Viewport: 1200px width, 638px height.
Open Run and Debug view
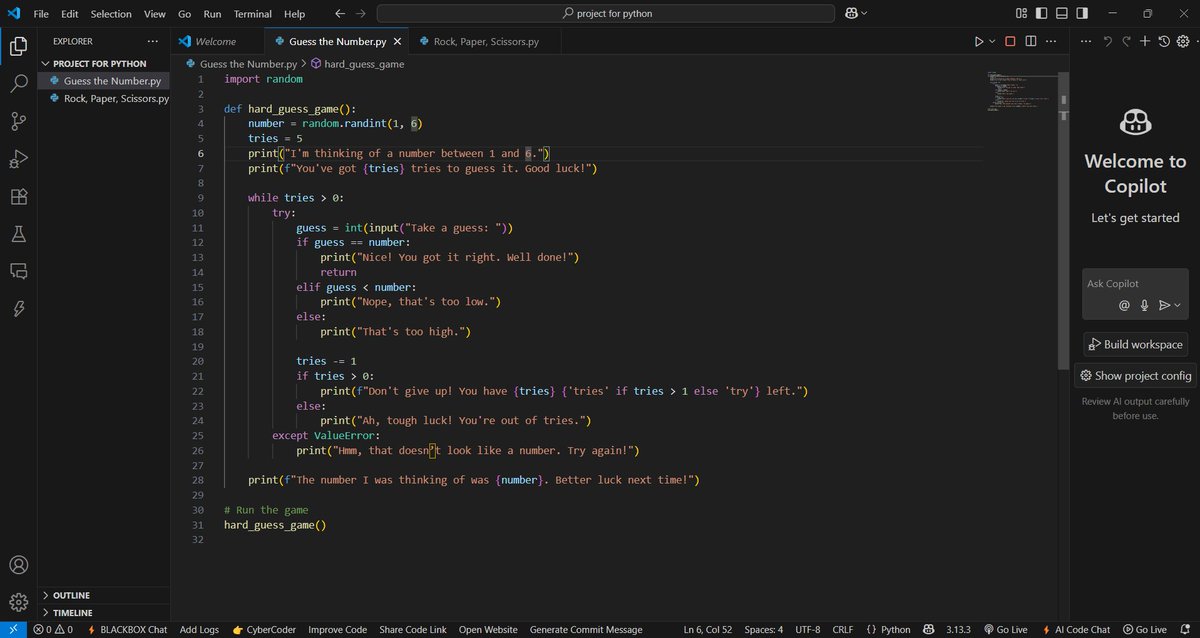coord(18,159)
